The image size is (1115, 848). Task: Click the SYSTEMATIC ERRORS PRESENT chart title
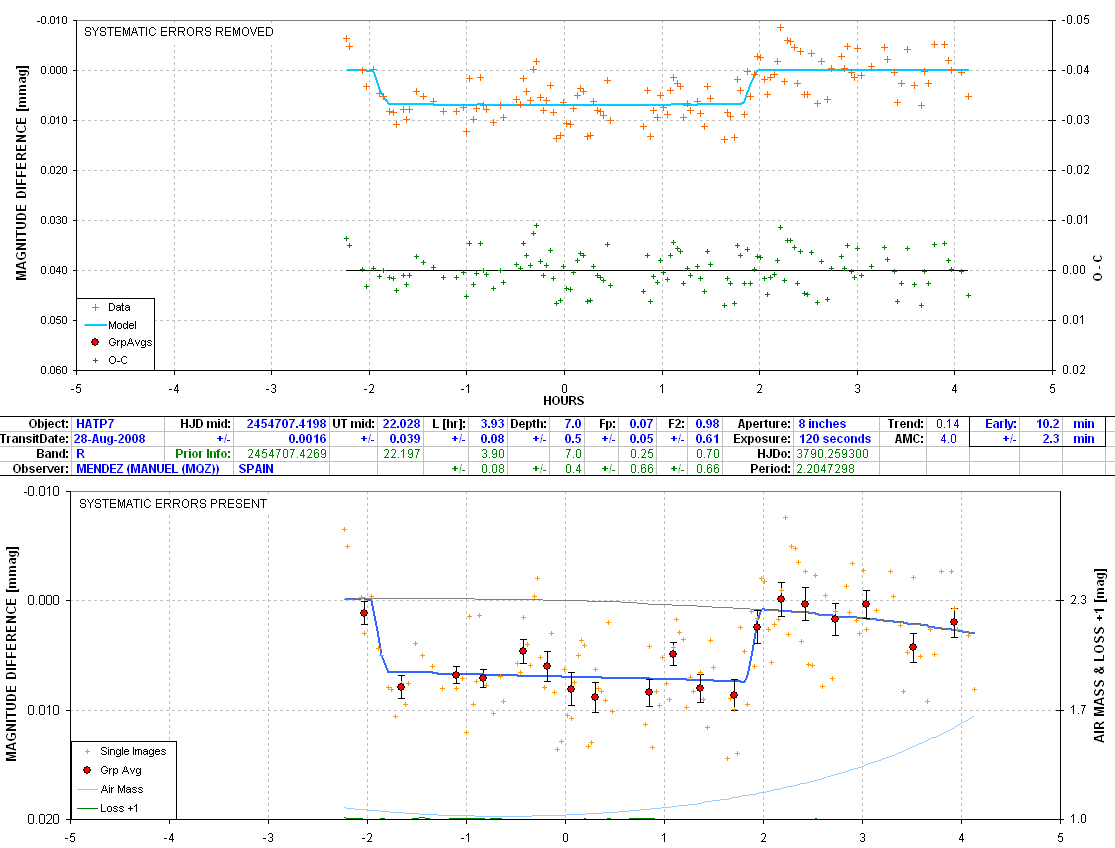pyautogui.click(x=173, y=504)
